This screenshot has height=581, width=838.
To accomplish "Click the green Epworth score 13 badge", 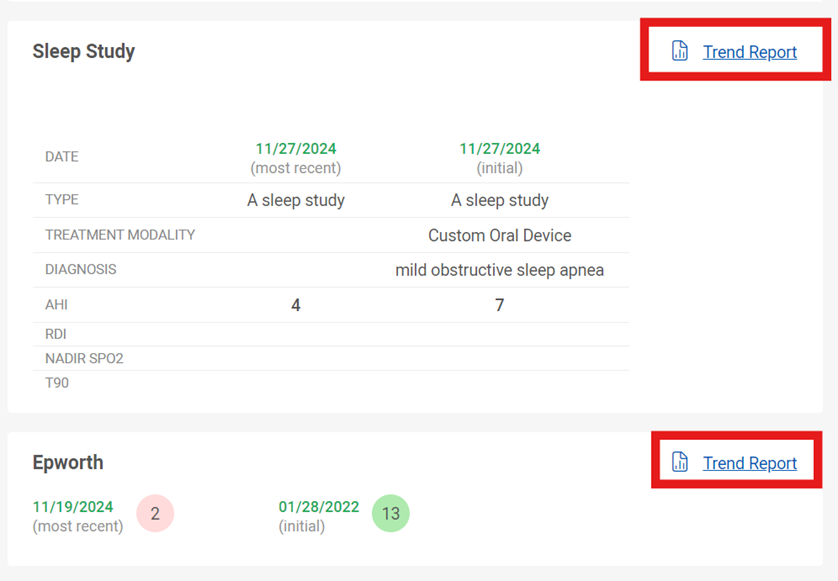I will coord(391,513).
